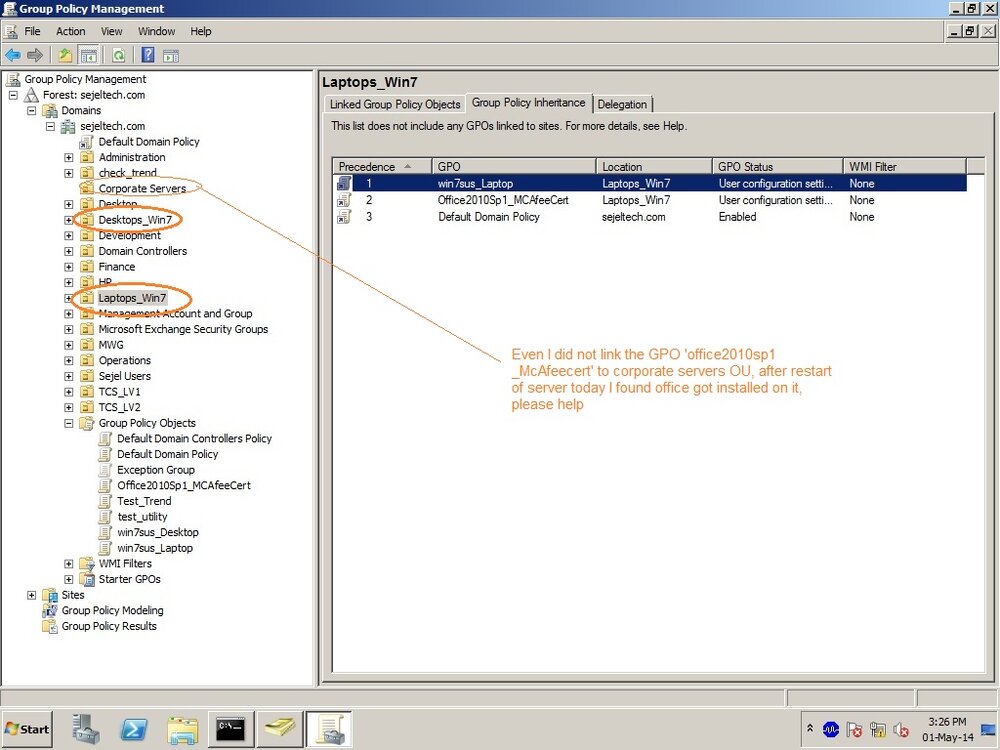The height and width of the screenshot is (750, 1000).
Task: Click the Forward arrow toolbar icon
Action: point(35,55)
